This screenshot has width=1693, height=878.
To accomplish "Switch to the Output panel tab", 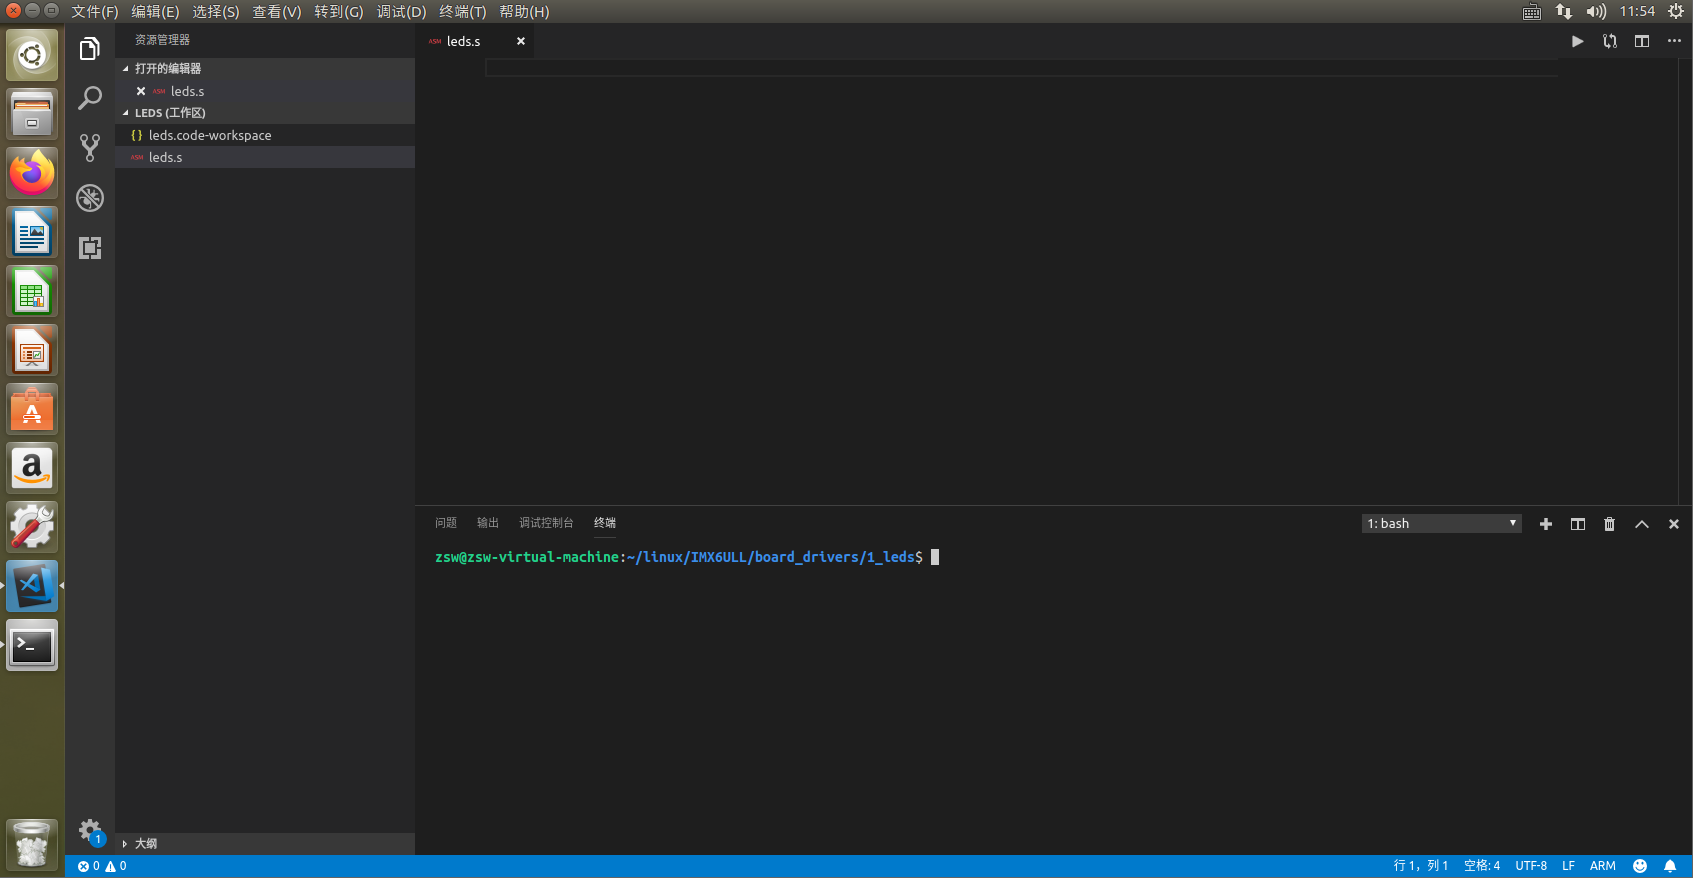I will click(x=488, y=523).
